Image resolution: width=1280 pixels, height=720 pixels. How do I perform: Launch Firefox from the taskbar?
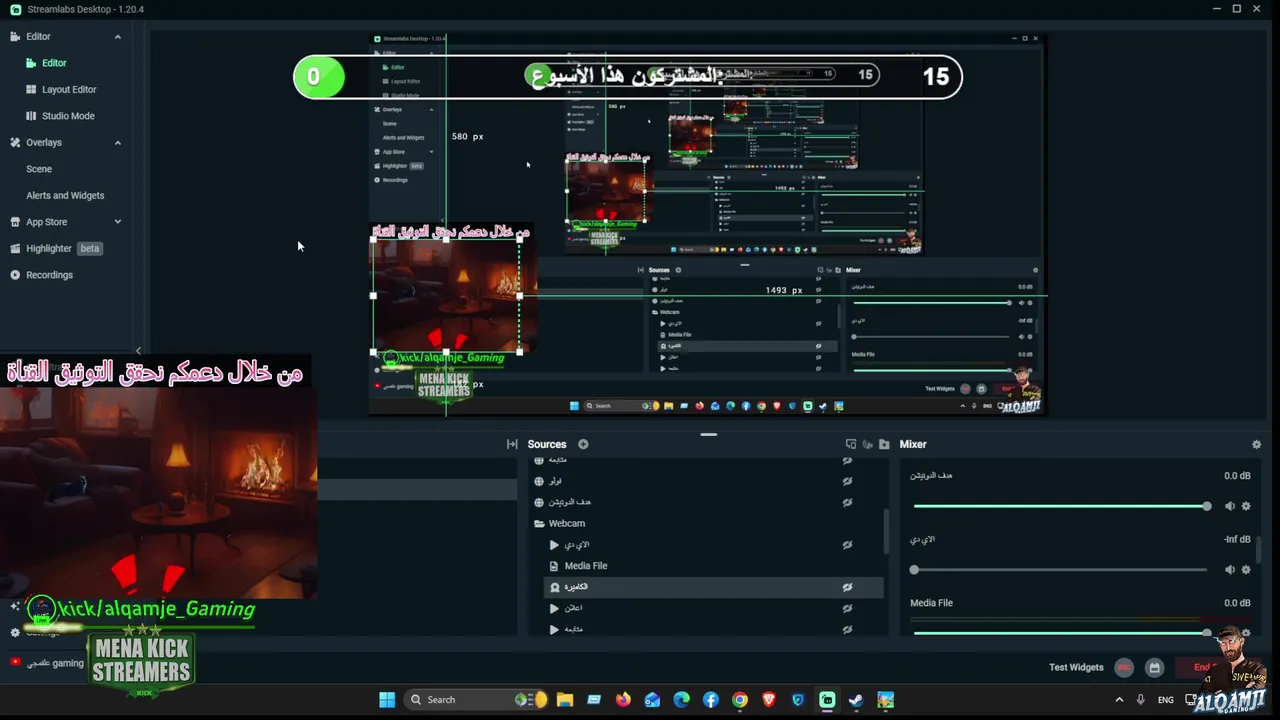623,699
